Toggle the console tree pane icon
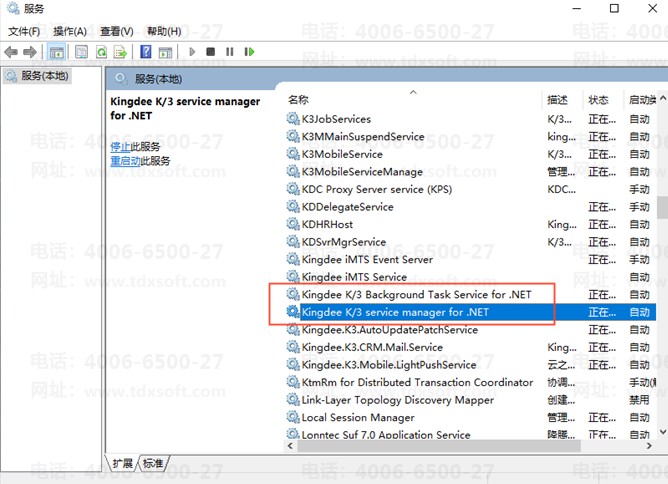The width and height of the screenshot is (668, 484). coord(57,52)
